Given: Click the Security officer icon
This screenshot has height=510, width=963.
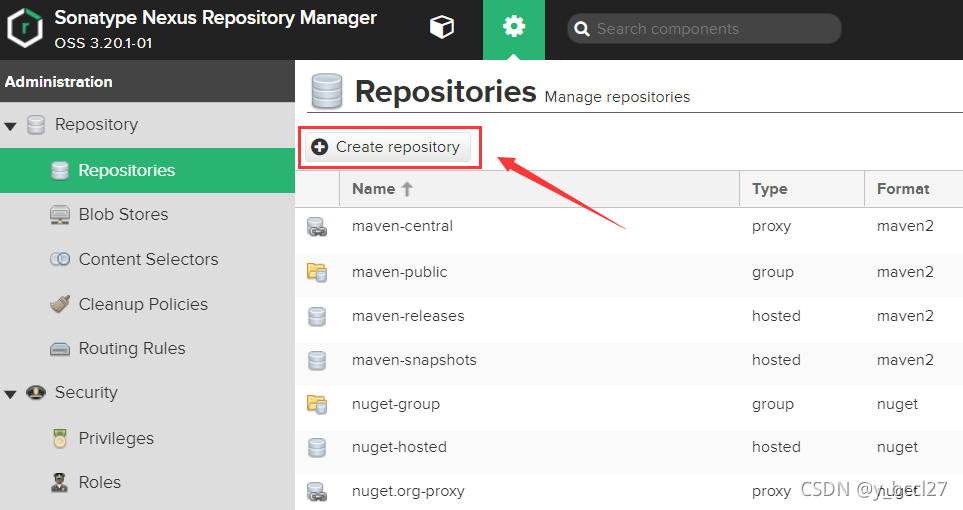Looking at the screenshot, I should coord(36,392).
